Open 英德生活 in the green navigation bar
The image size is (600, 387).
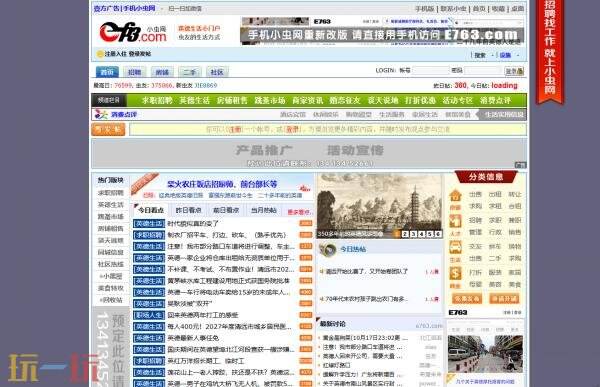click(194, 101)
